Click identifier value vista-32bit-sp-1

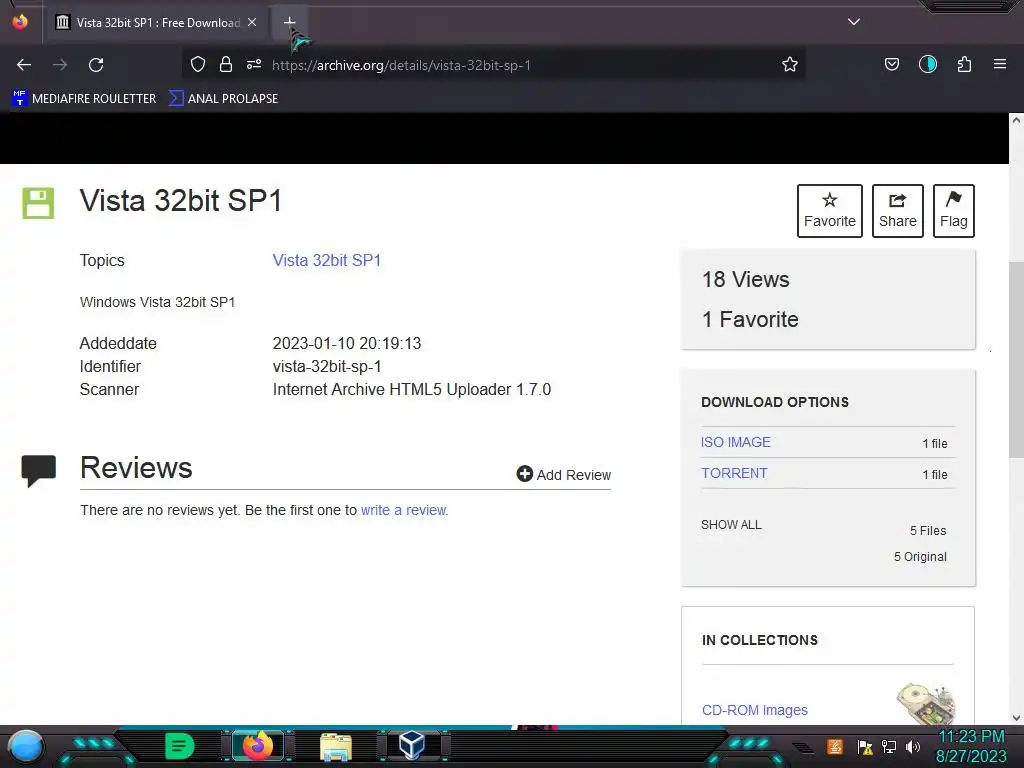(x=327, y=366)
